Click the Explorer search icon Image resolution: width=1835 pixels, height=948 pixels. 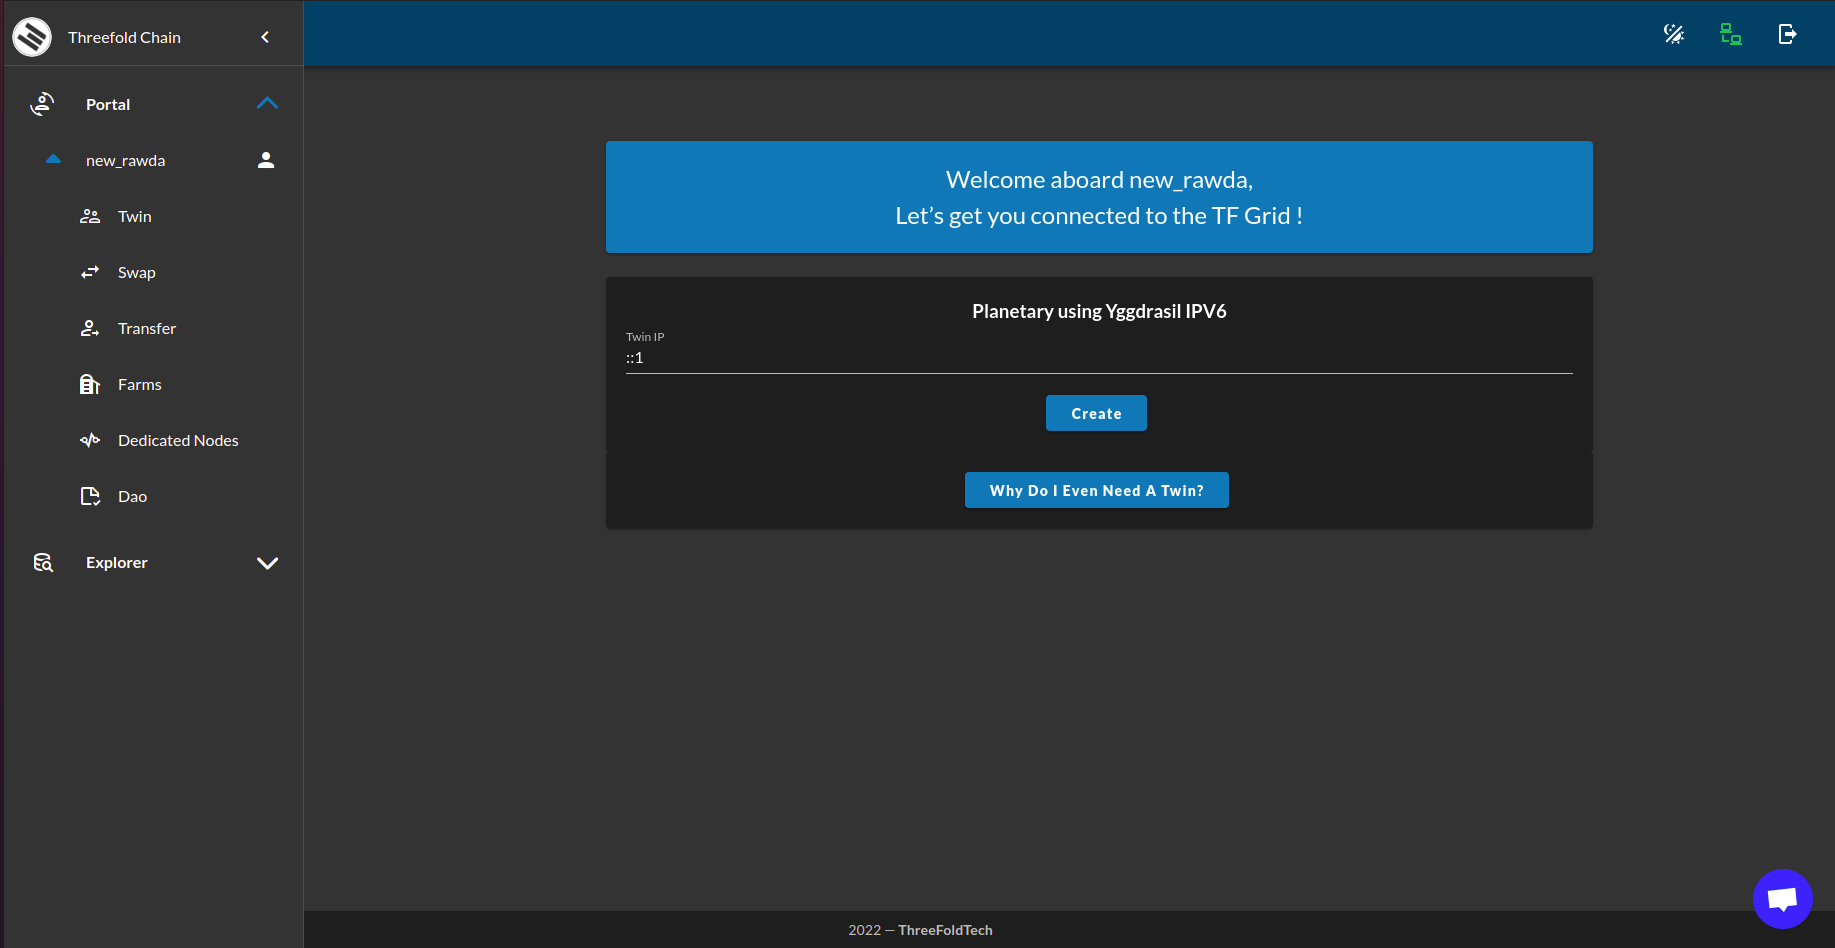coord(43,563)
